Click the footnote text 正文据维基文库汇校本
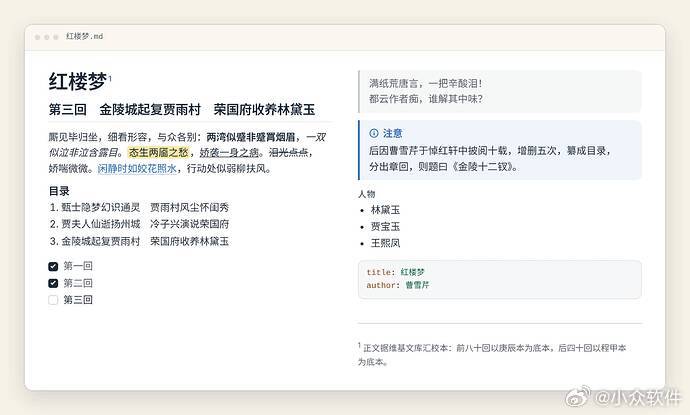This screenshot has height=415, width=690. [x=406, y=348]
